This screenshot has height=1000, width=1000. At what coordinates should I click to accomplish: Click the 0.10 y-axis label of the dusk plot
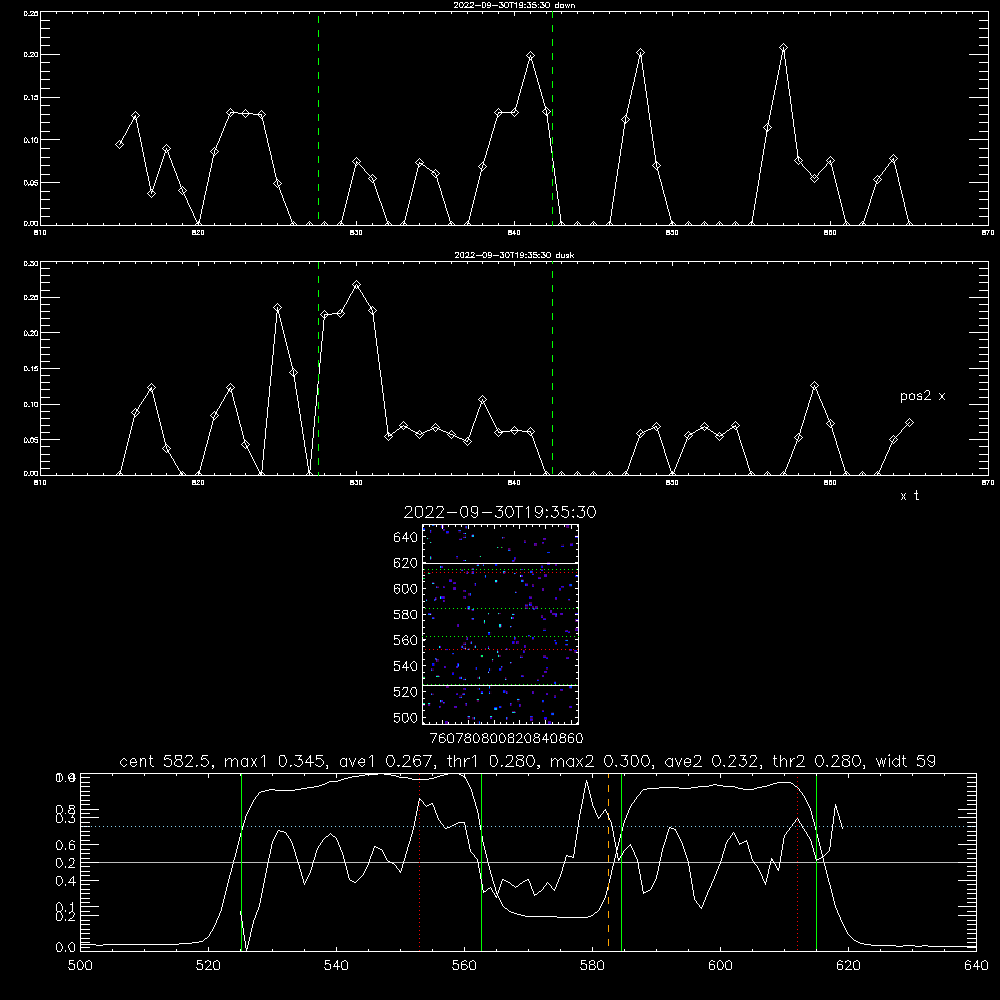point(31,404)
